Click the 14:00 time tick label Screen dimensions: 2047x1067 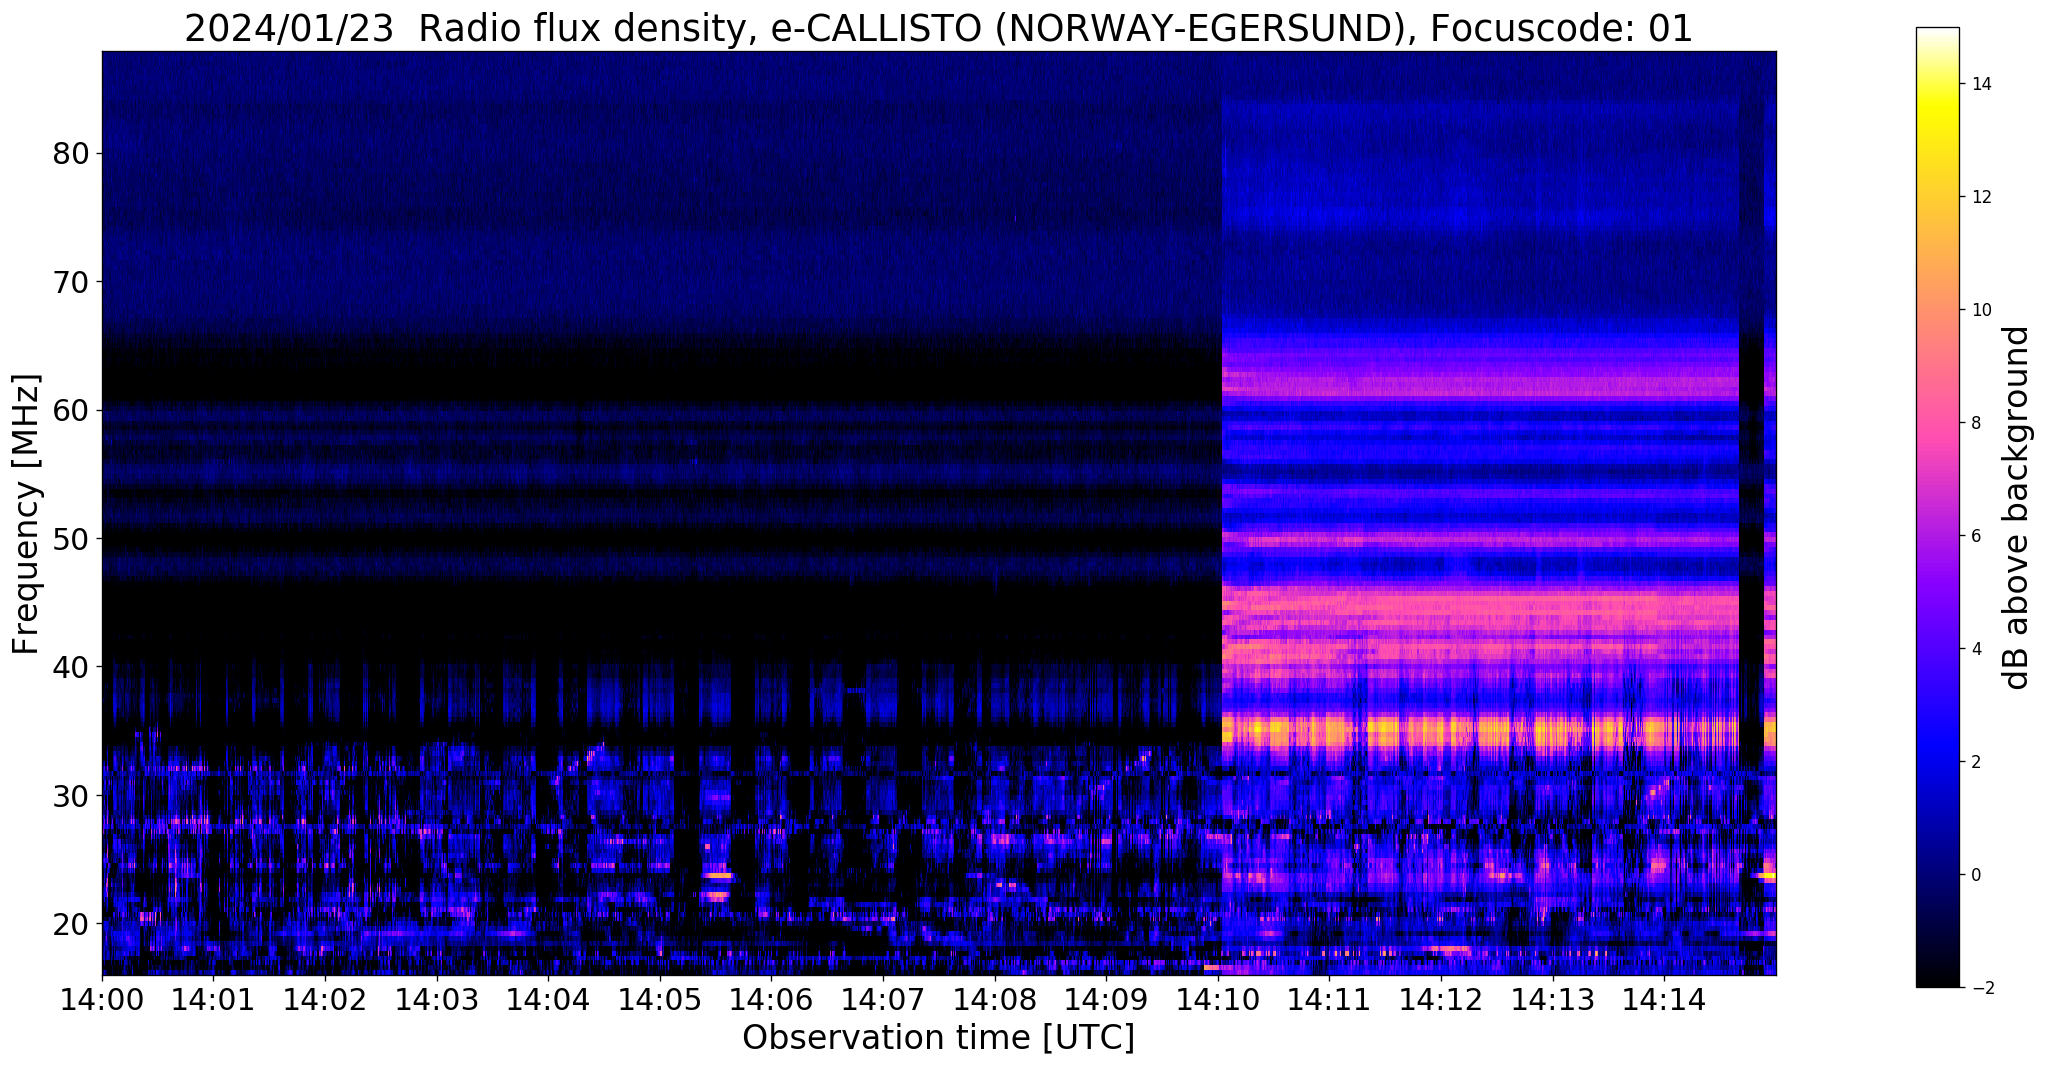(102, 998)
